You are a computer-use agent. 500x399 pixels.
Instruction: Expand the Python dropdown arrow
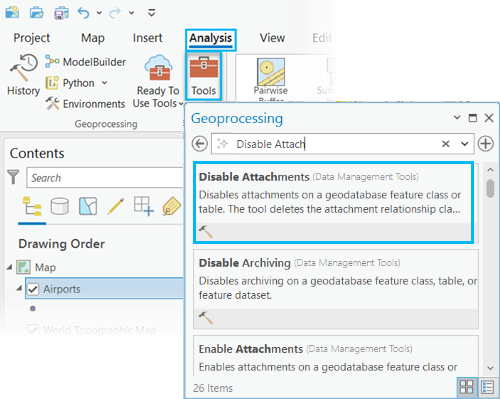point(104,83)
